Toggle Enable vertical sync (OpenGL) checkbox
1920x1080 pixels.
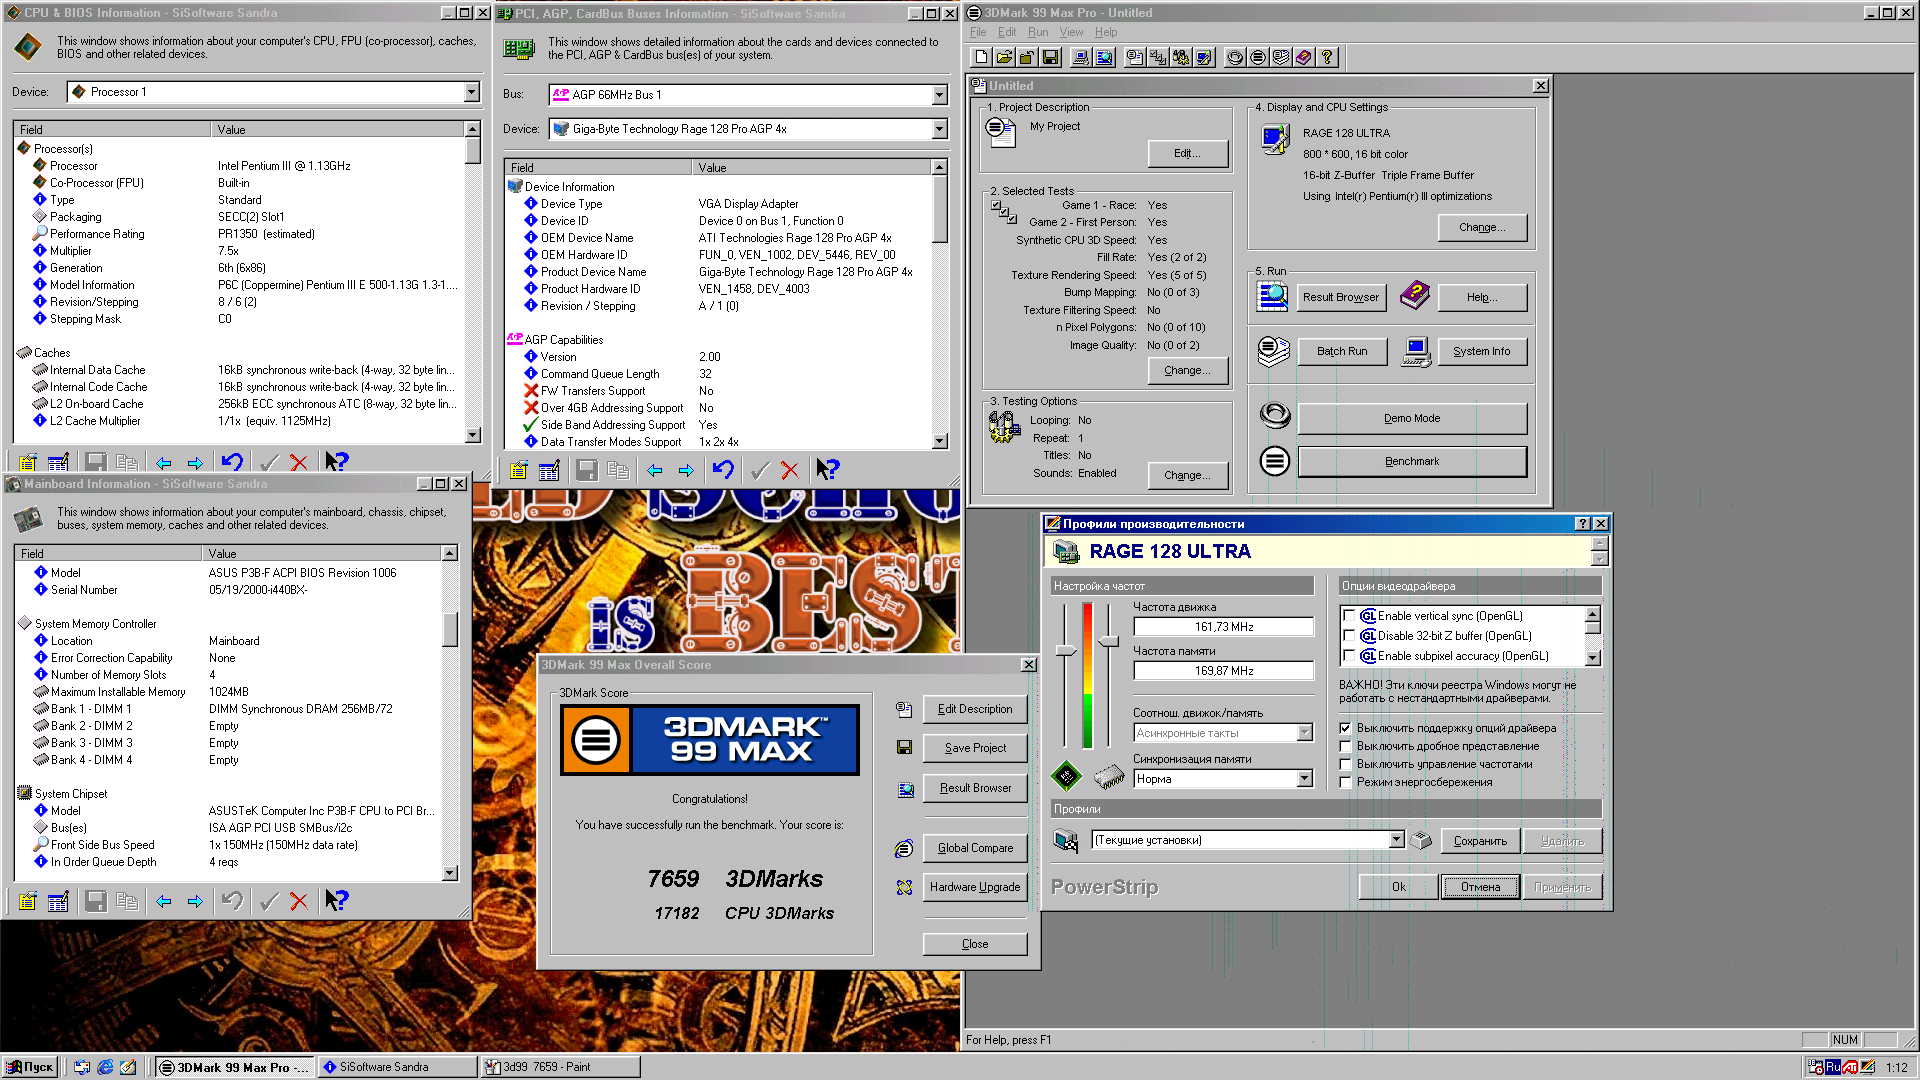(1349, 616)
